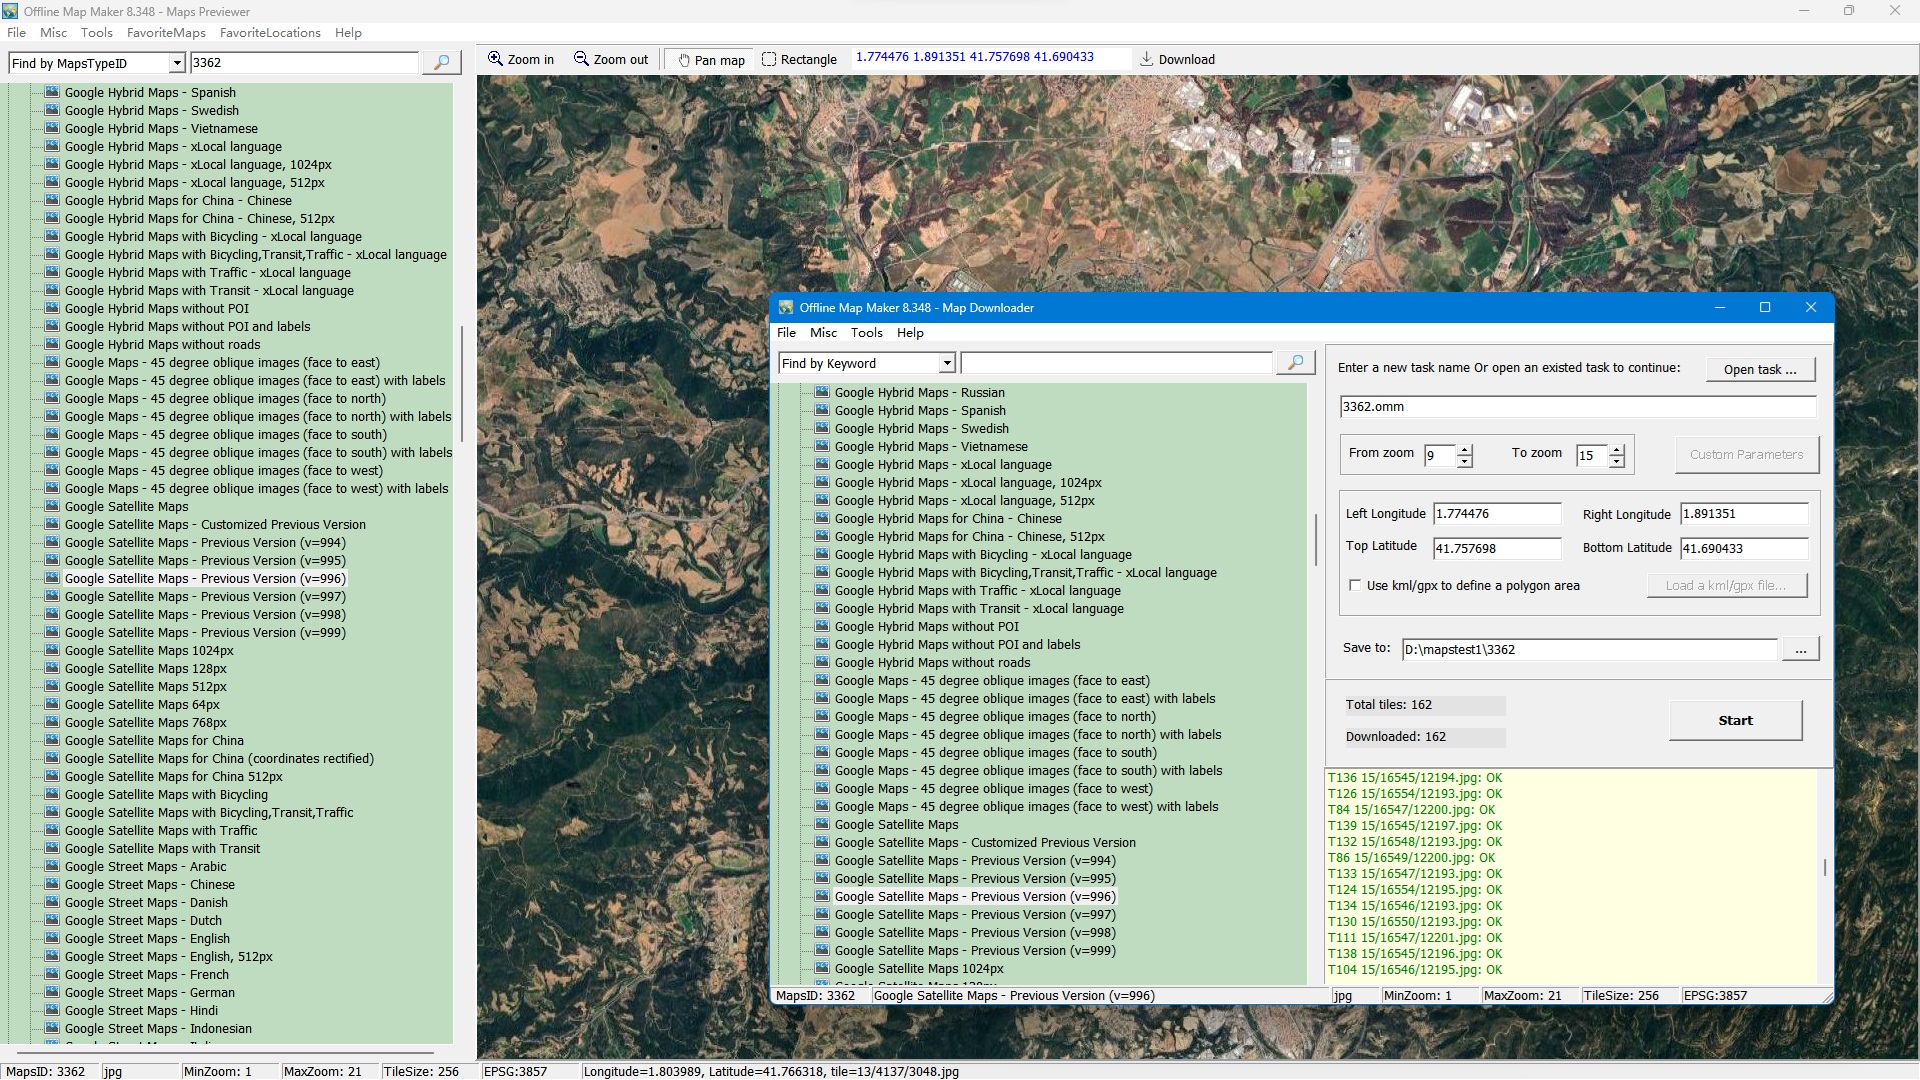Click the download log vertical scrollbar
Screen dimensions: 1920x1080
1825,868
